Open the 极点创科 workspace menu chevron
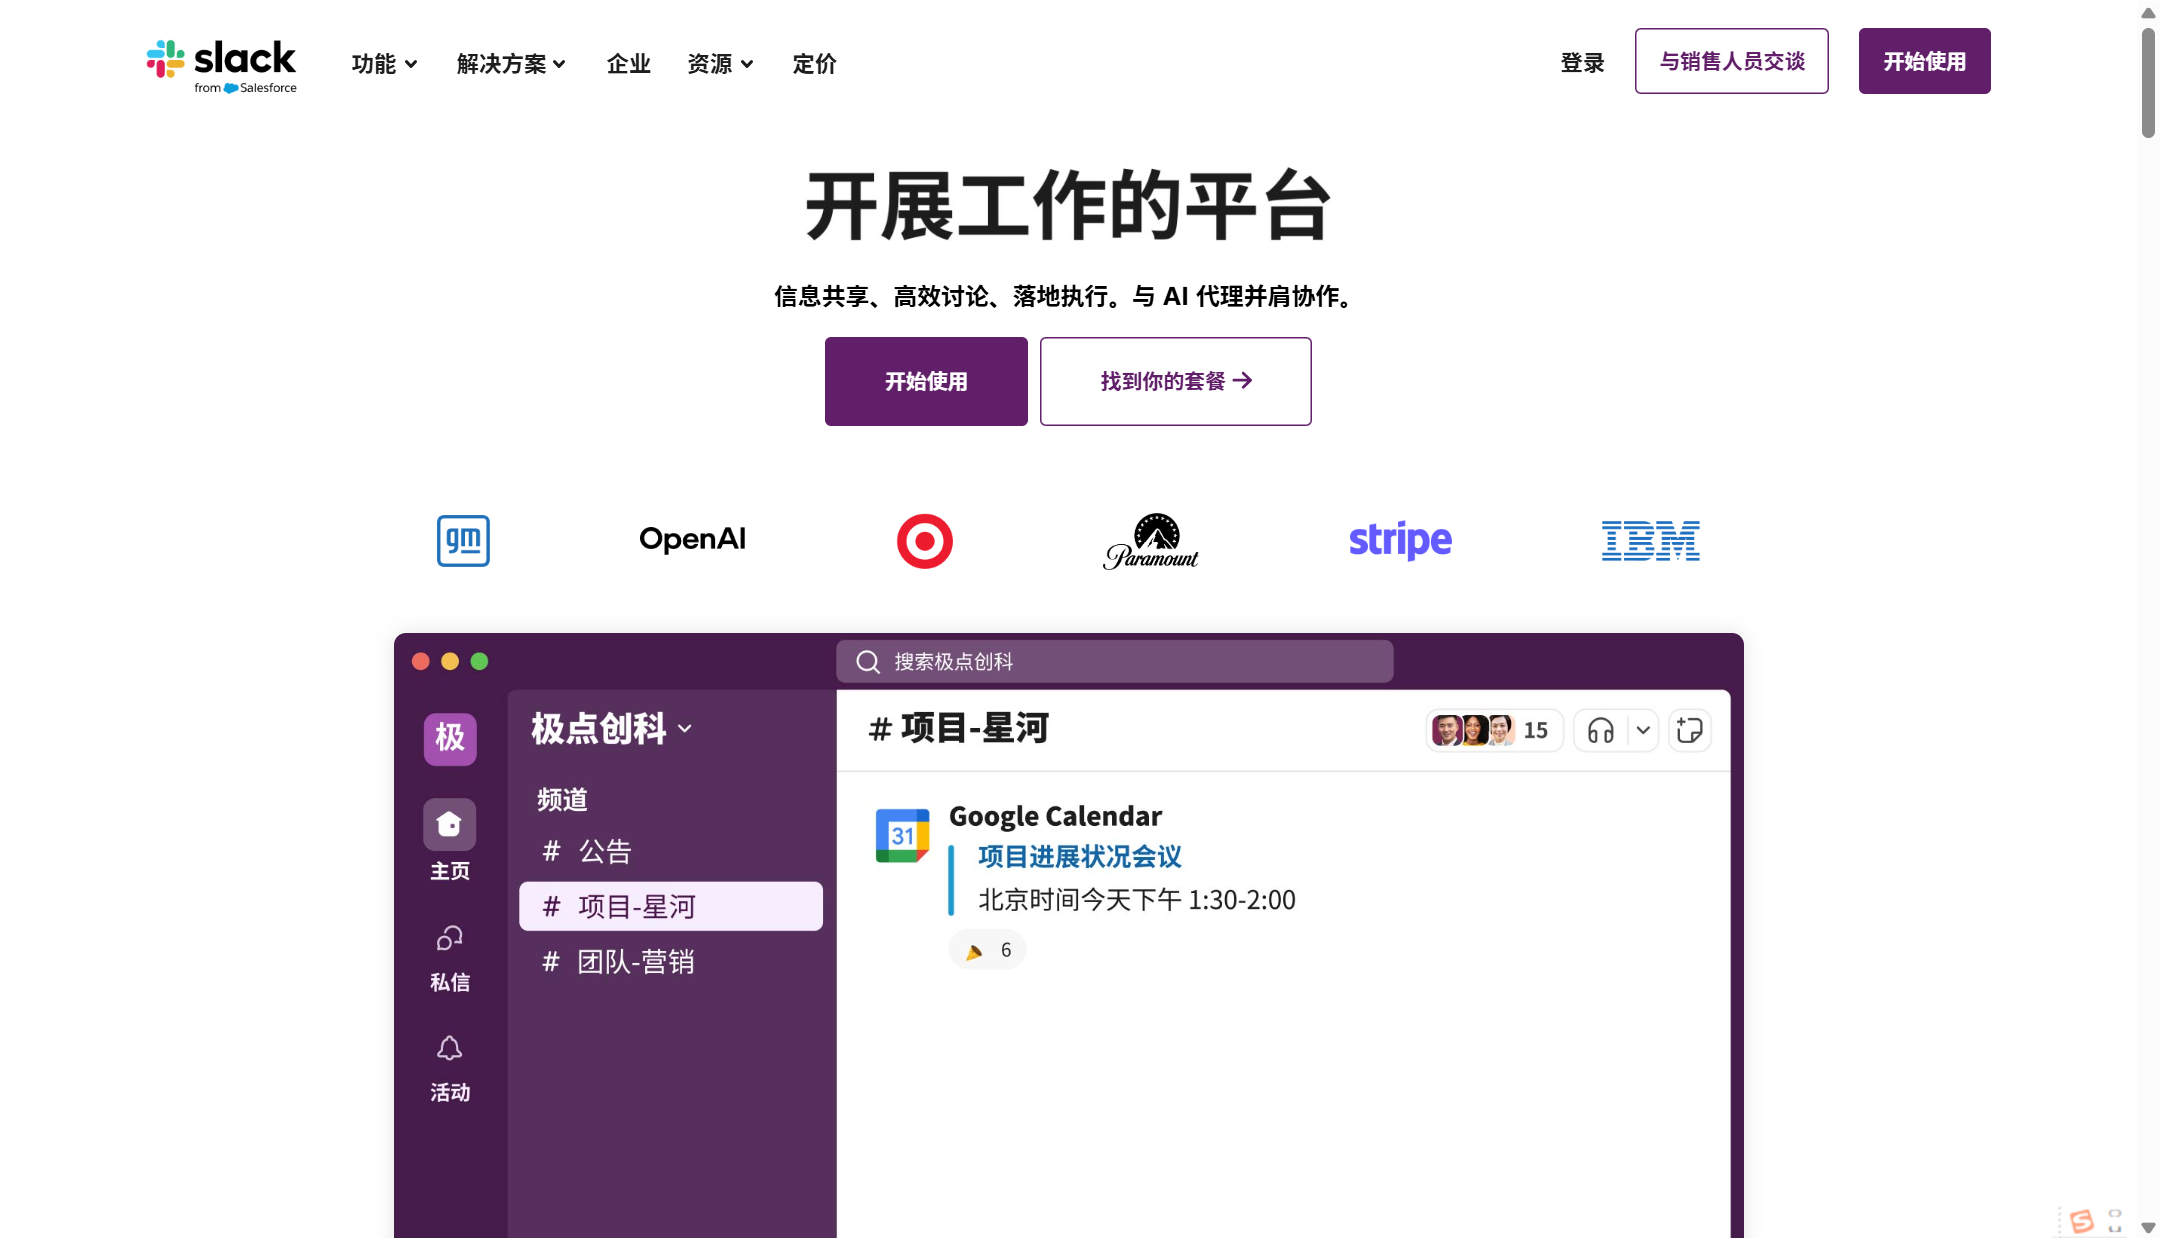This screenshot has height=1238, width=2160. (685, 729)
